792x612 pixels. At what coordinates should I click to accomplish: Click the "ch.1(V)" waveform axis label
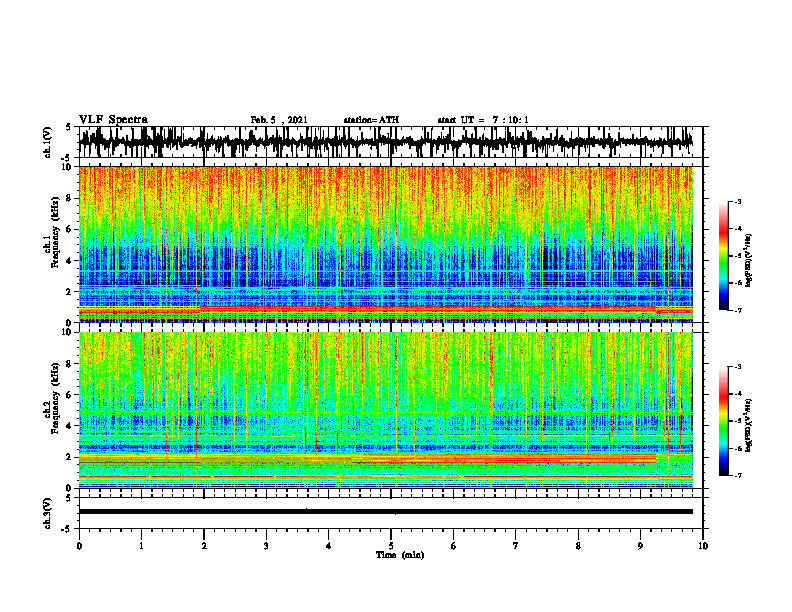pos(48,142)
